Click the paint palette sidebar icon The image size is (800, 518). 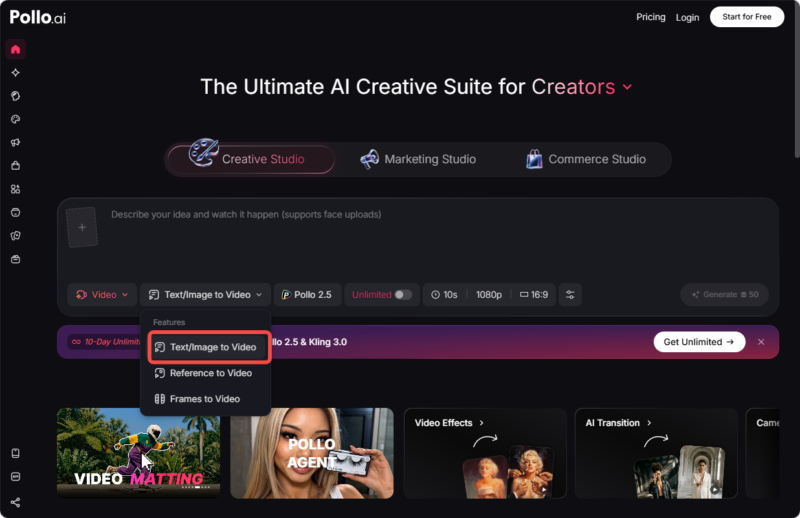click(15, 119)
